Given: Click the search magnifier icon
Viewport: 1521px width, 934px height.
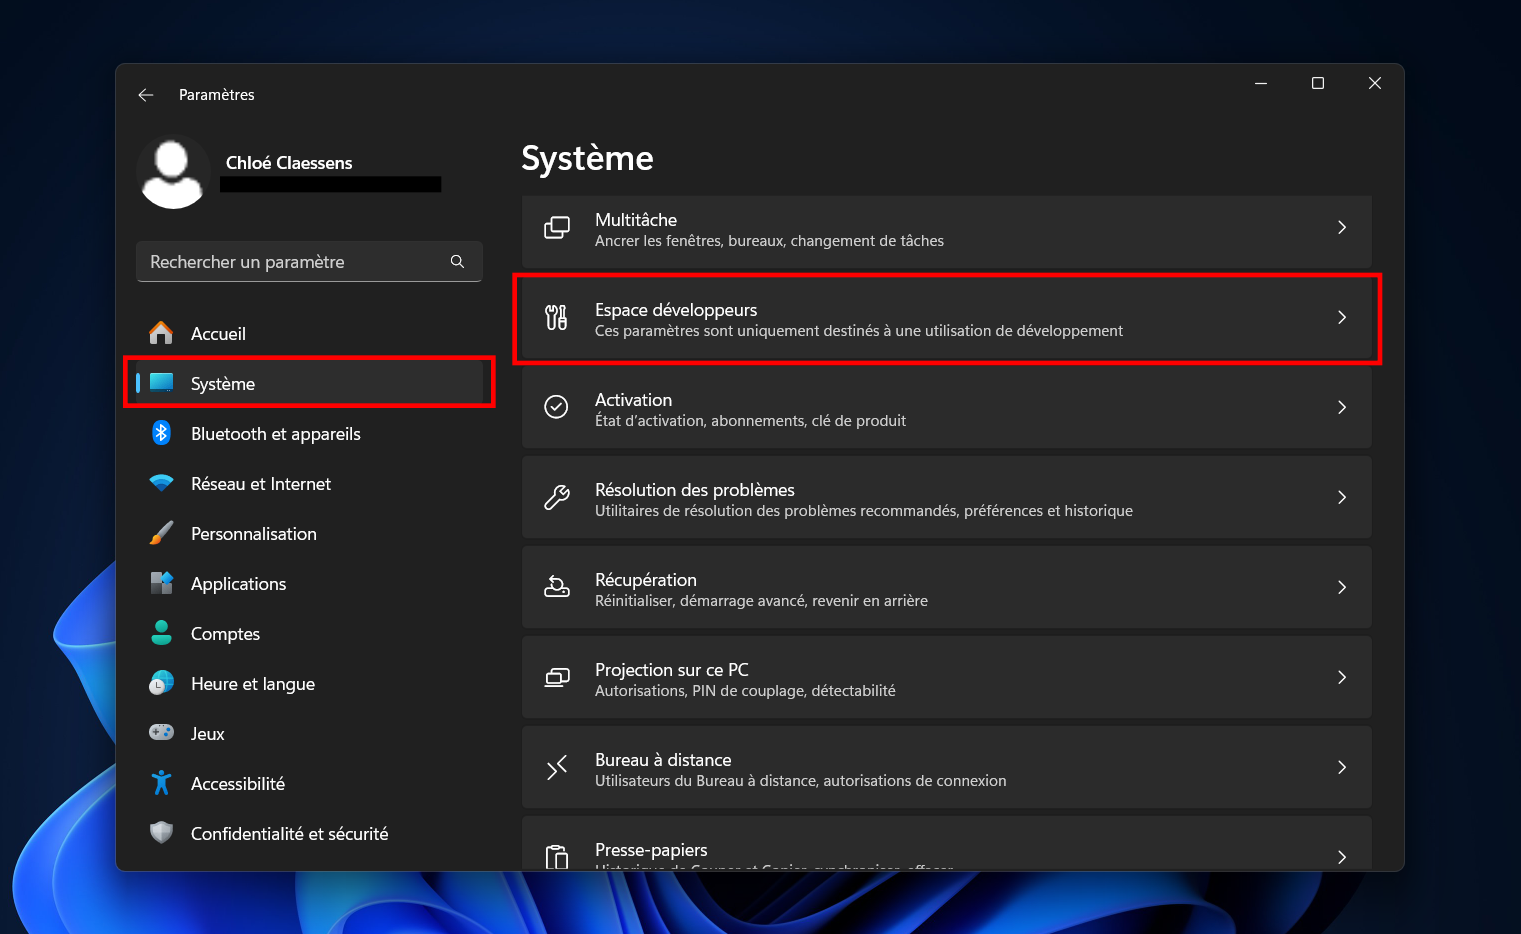Looking at the screenshot, I should tap(457, 261).
